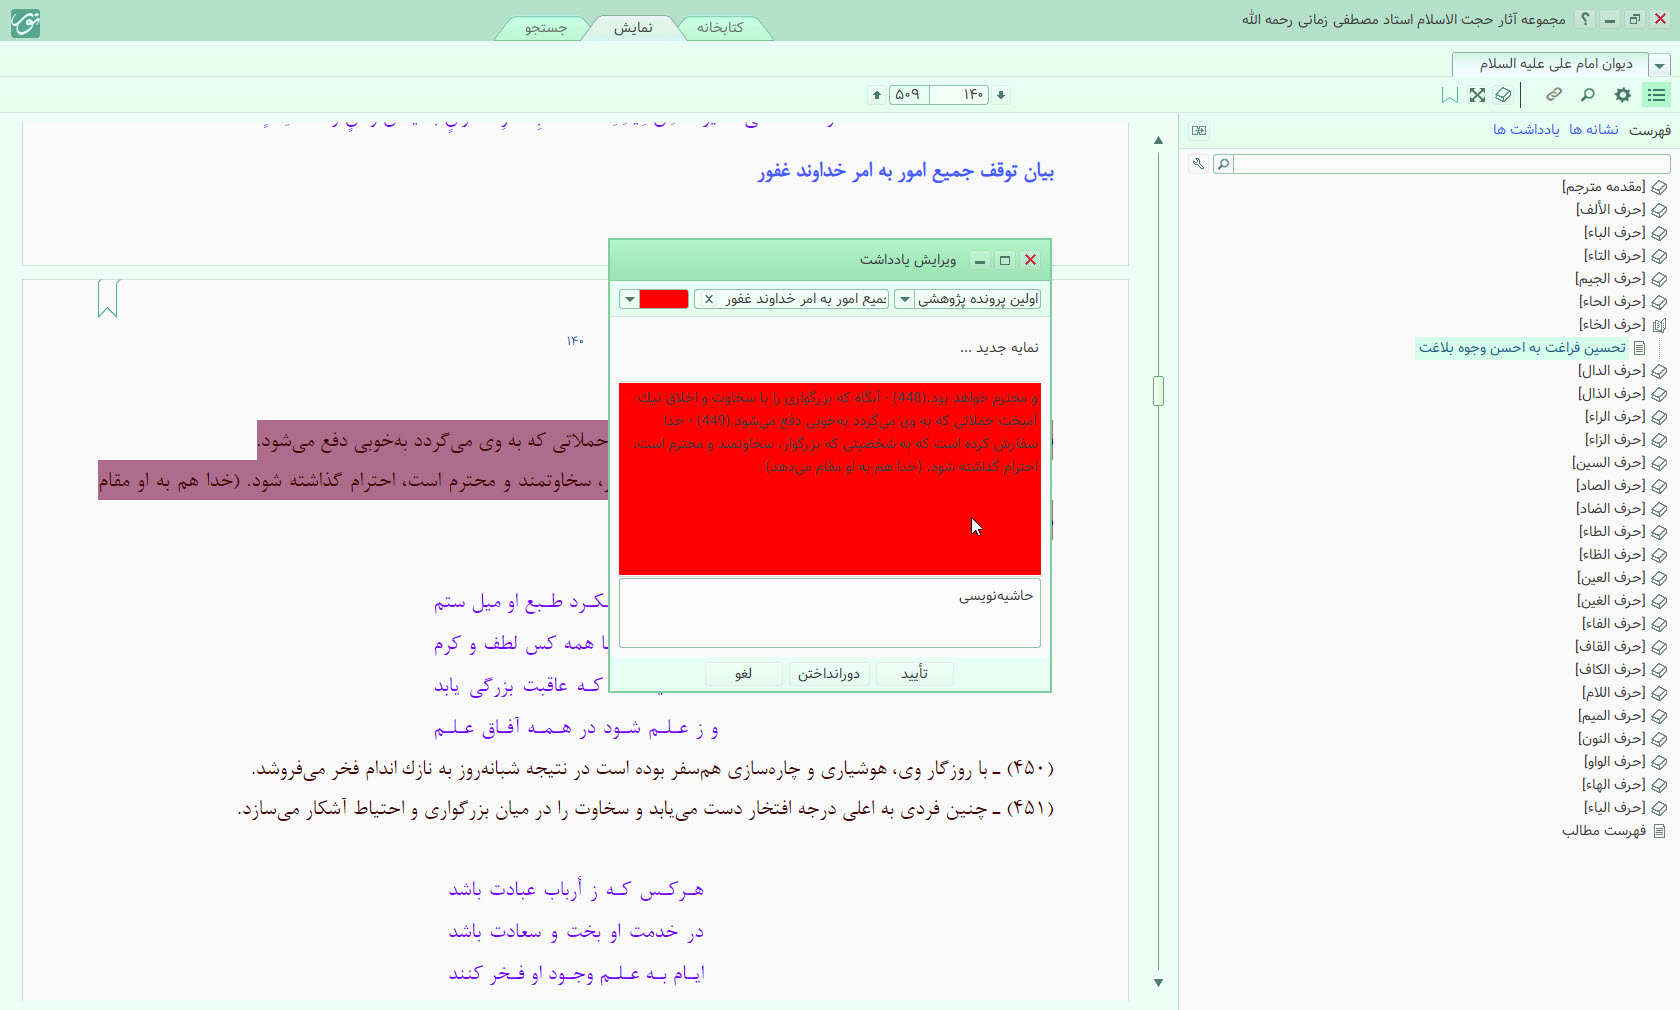Toggle bookmark ribbon on page 140
1680x1010 pixels.
pyautogui.click(x=108, y=298)
